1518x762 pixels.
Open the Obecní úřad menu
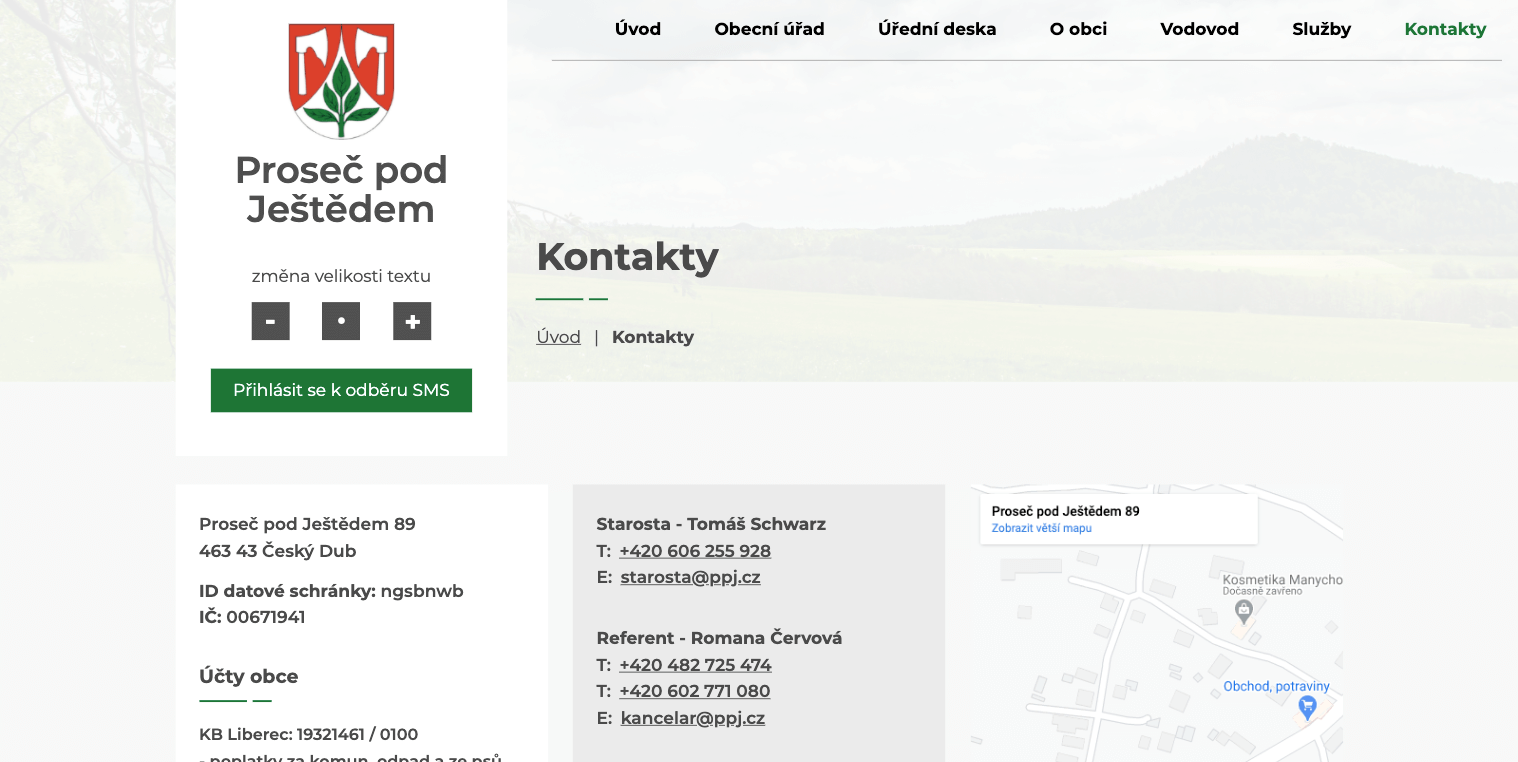769,29
